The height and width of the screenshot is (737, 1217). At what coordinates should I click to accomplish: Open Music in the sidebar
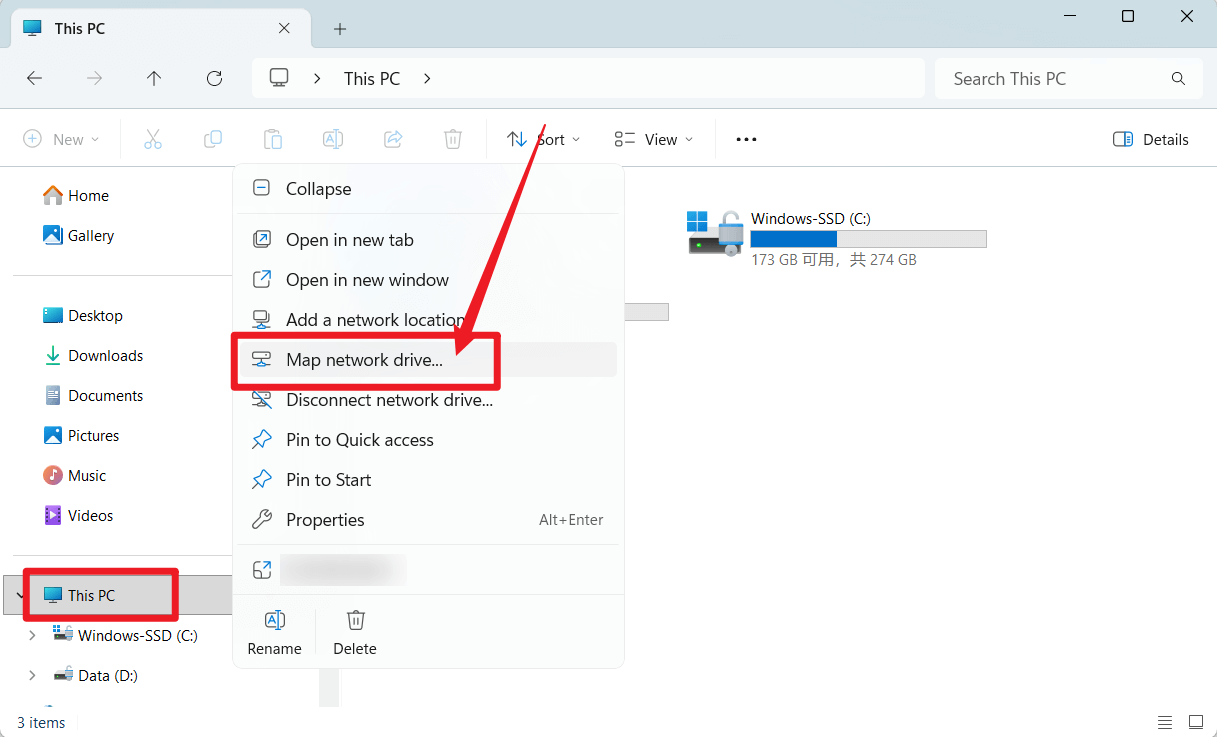click(x=74, y=475)
